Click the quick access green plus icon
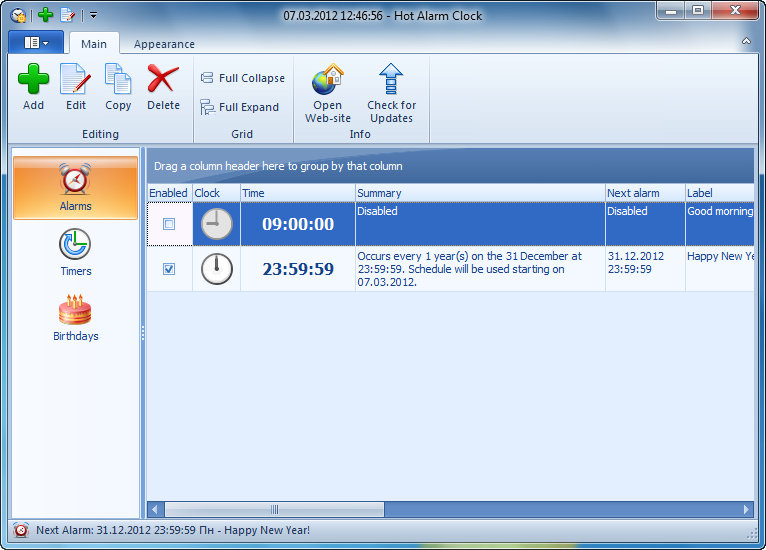 click(45, 15)
